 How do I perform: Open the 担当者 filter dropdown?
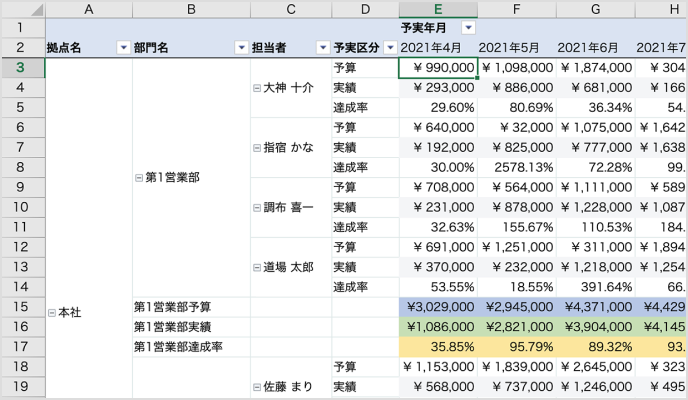323,47
